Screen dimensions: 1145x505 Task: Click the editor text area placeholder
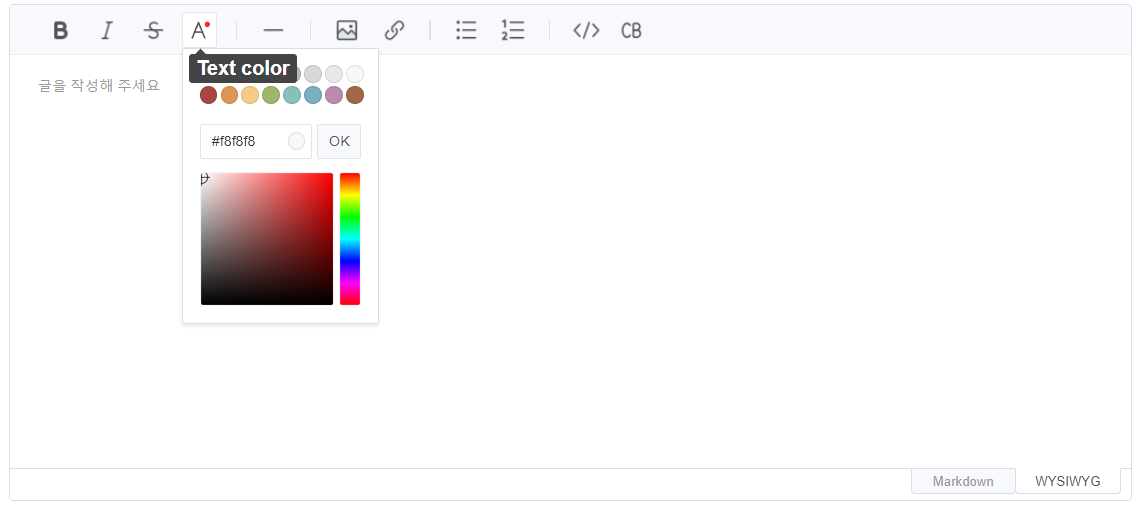coord(99,85)
